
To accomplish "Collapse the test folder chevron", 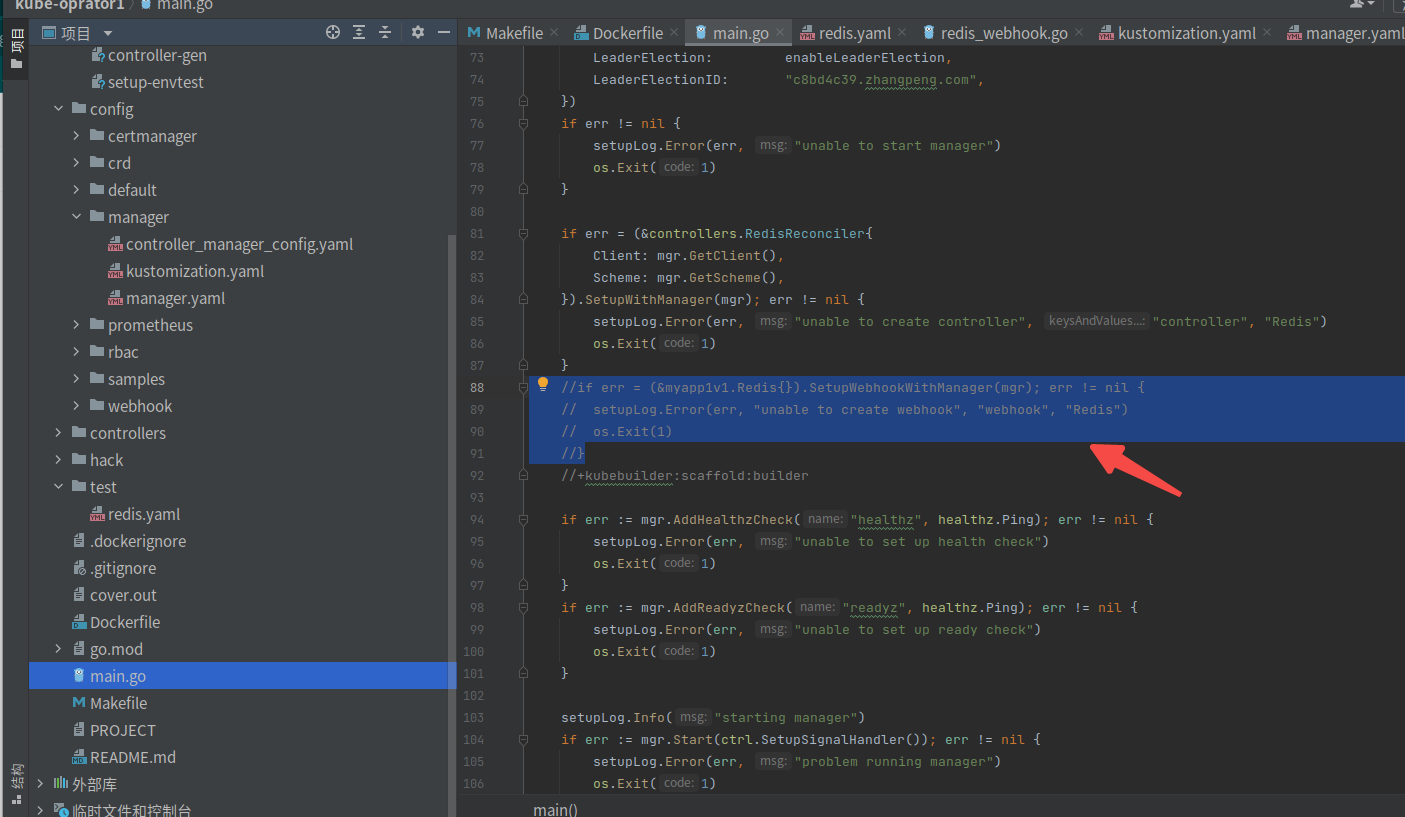I will [x=59, y=487].
